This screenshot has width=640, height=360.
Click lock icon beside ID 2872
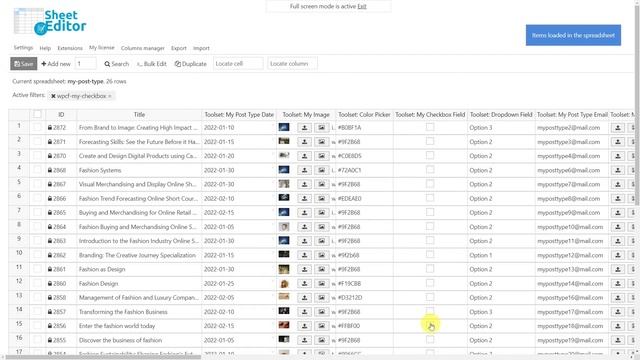click(50, 128)
